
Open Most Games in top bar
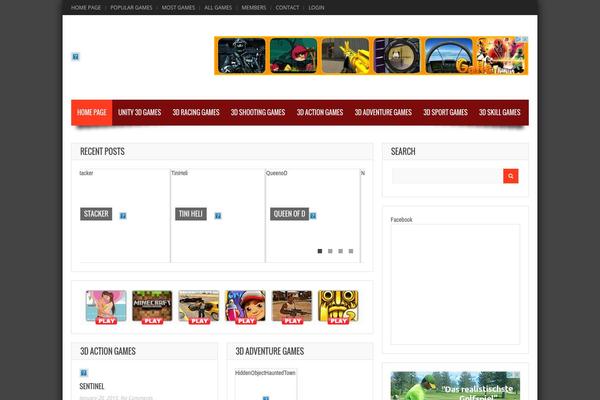178,7
